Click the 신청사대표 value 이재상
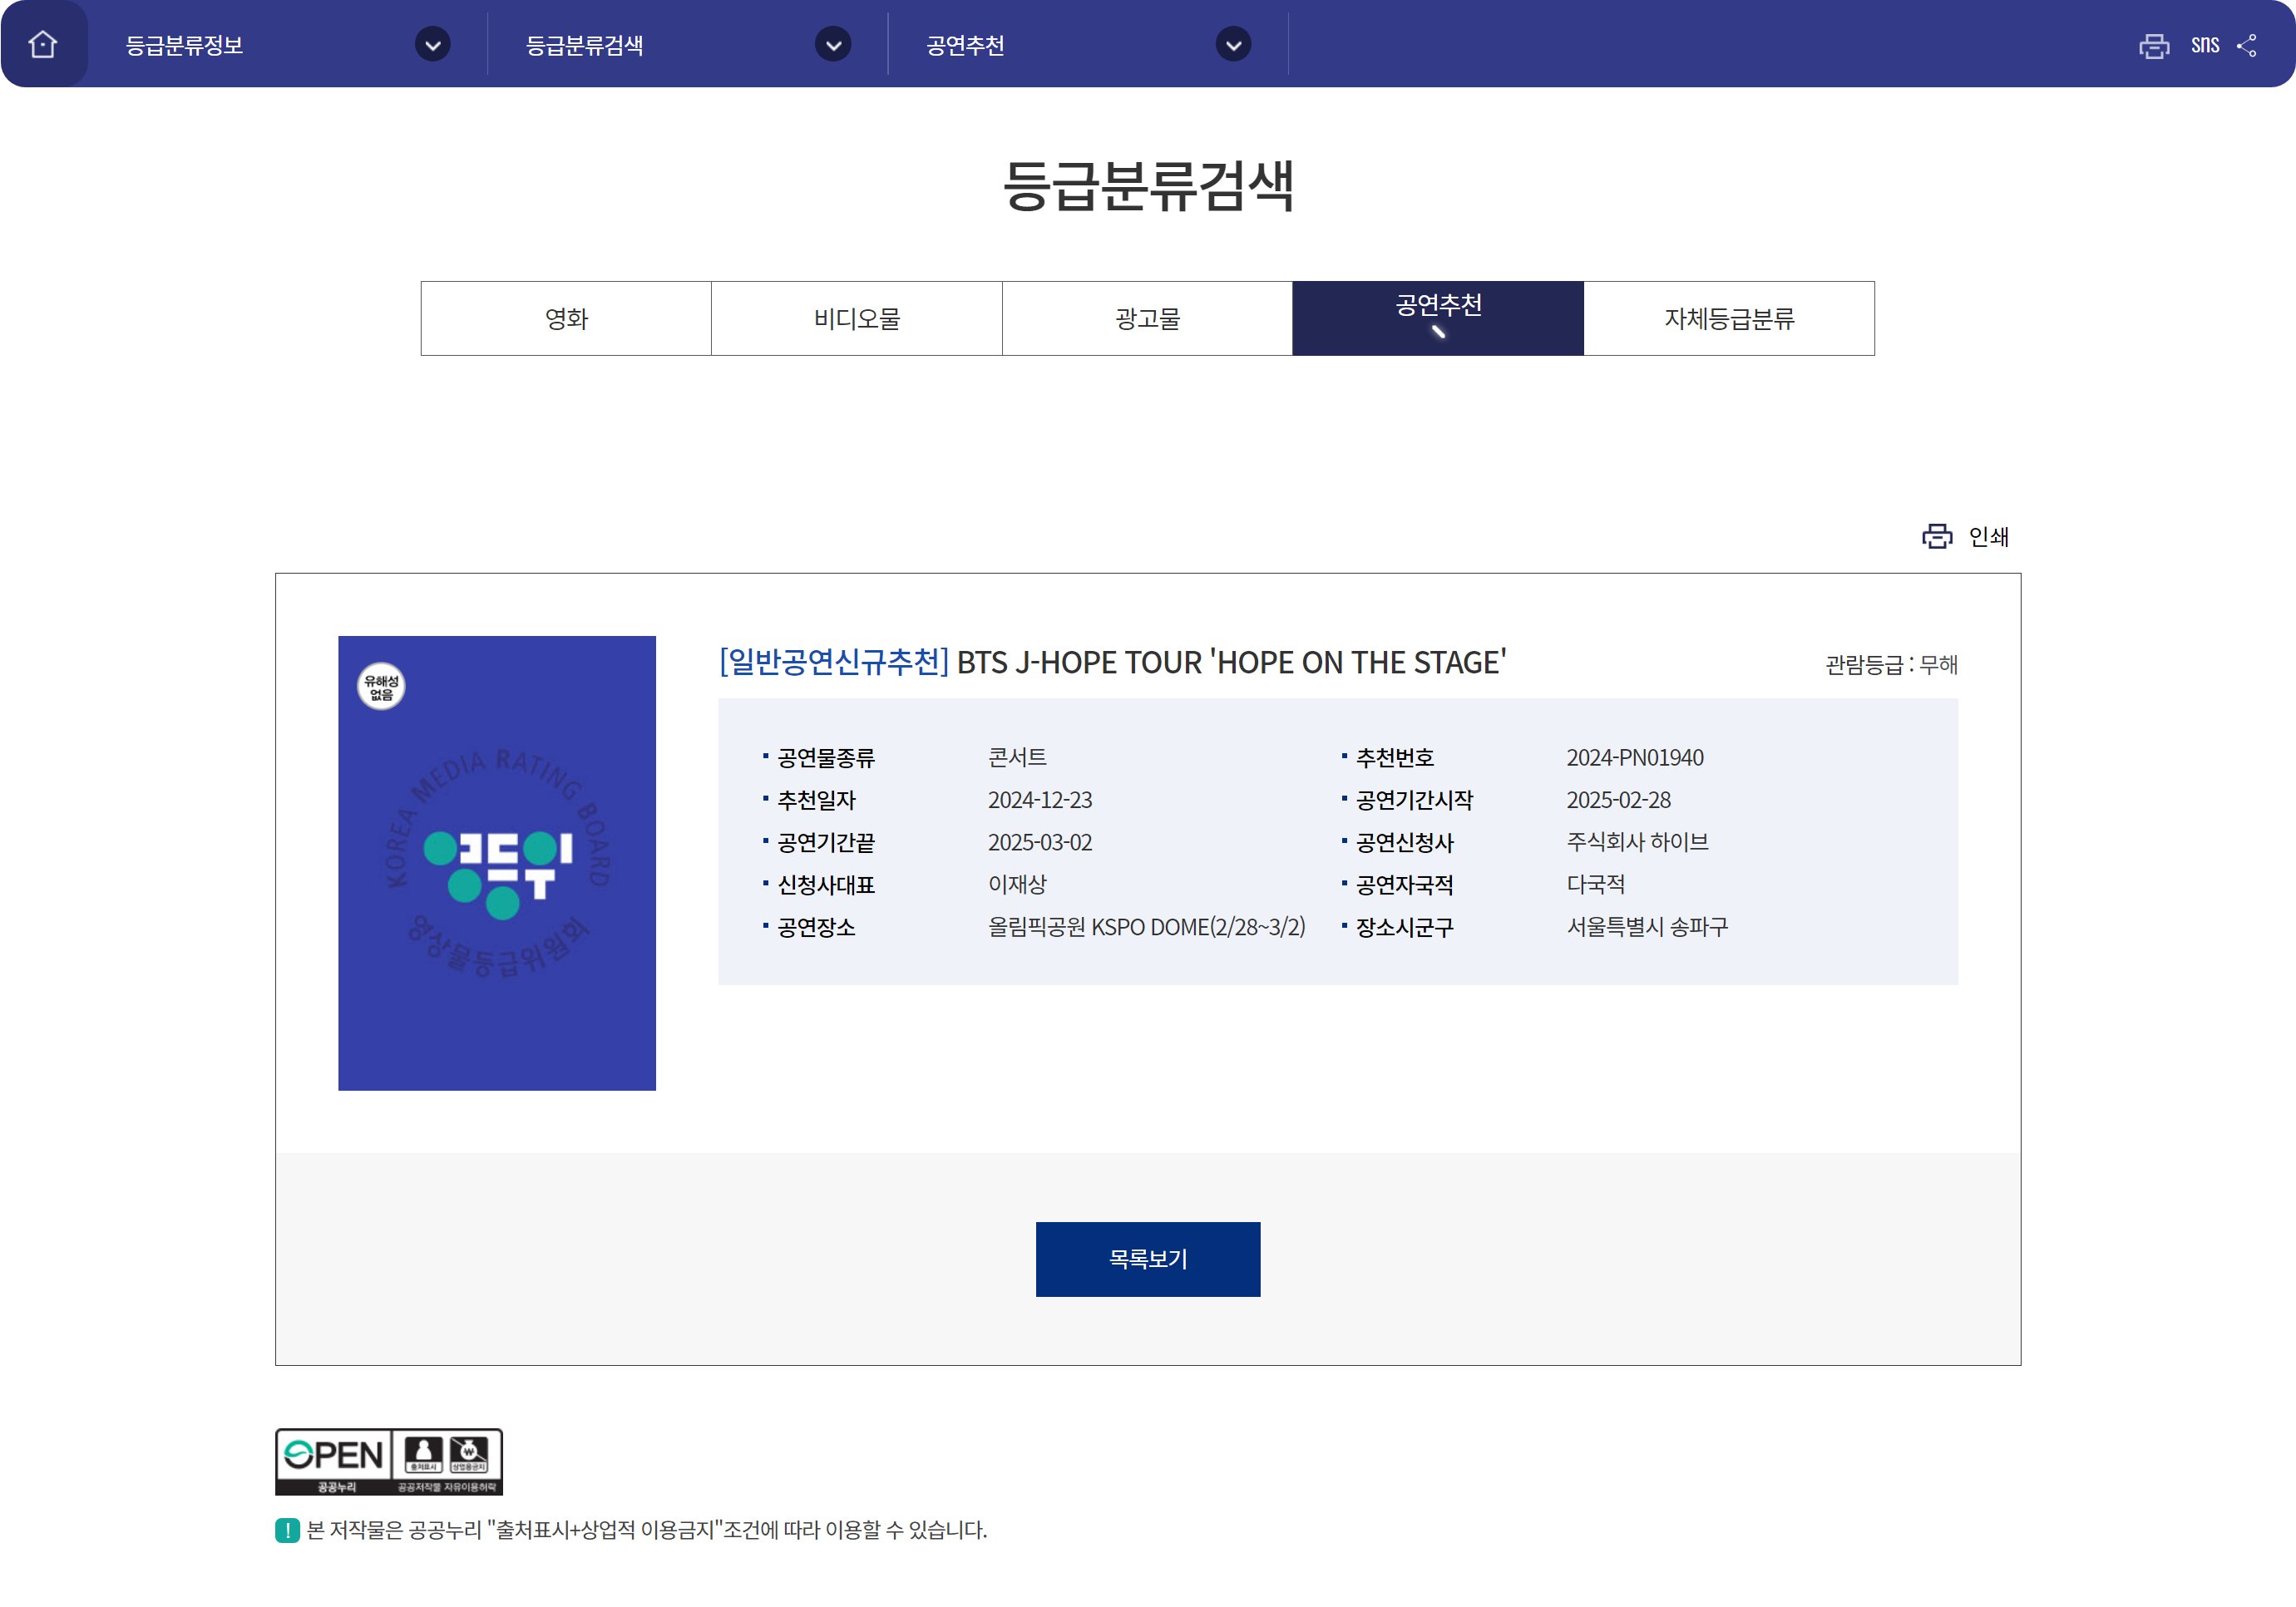The height and width of the screenshot is (1607, 2296). click(1017, 884)
